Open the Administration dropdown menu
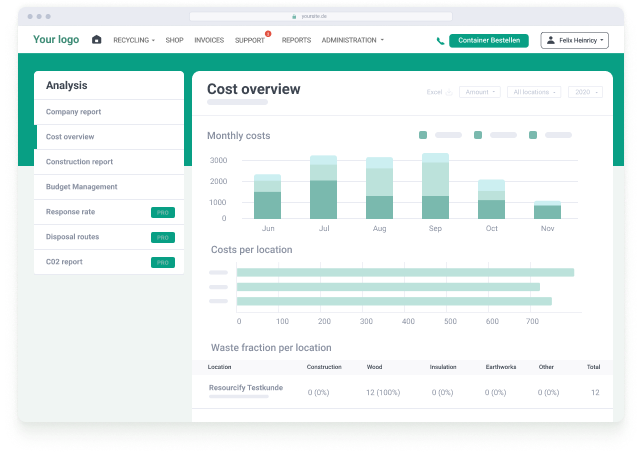This screenshot has height=456, width=642. click(353, 40)
